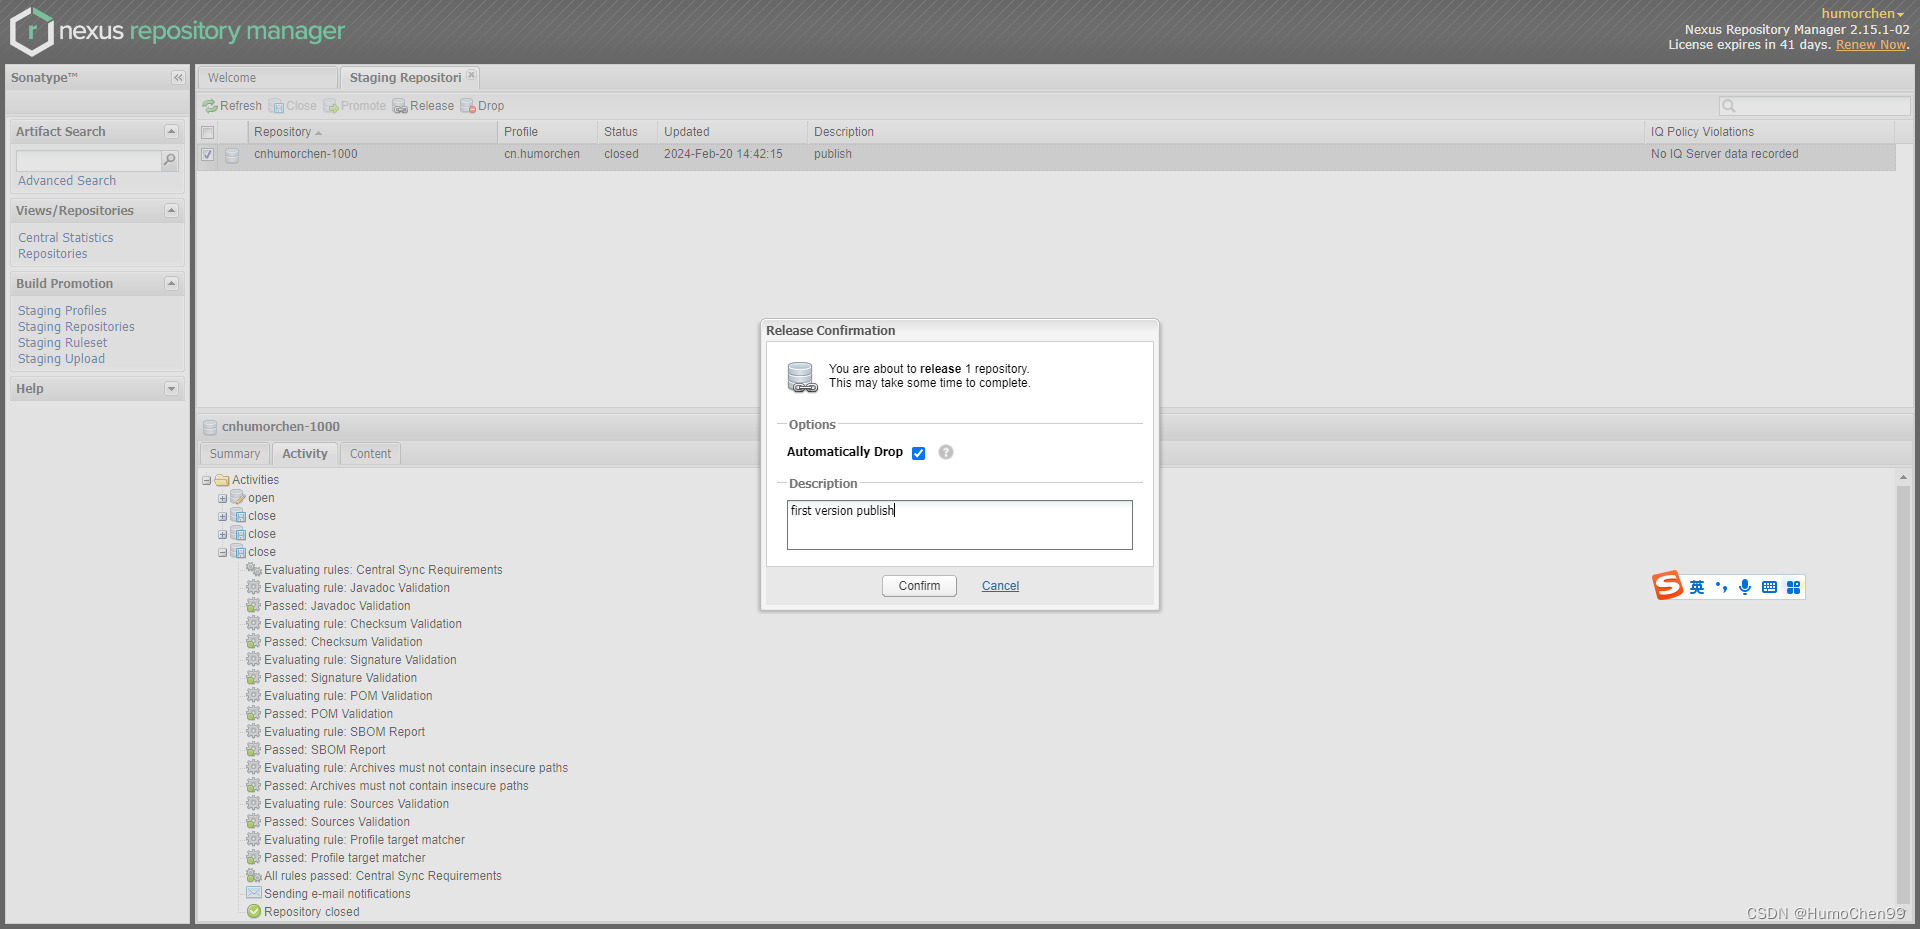Switch to the Welcome tab

tap(266, 78)
